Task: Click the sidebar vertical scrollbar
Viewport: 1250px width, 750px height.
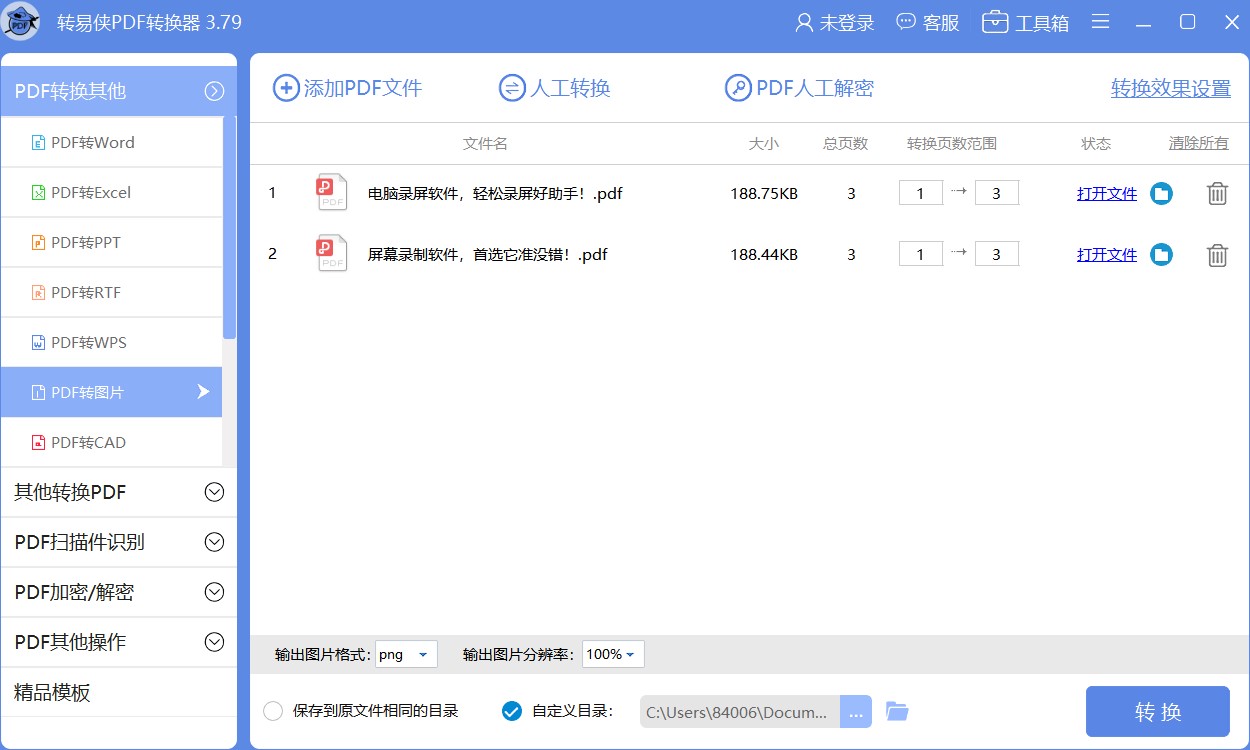Action: point(229,228)
